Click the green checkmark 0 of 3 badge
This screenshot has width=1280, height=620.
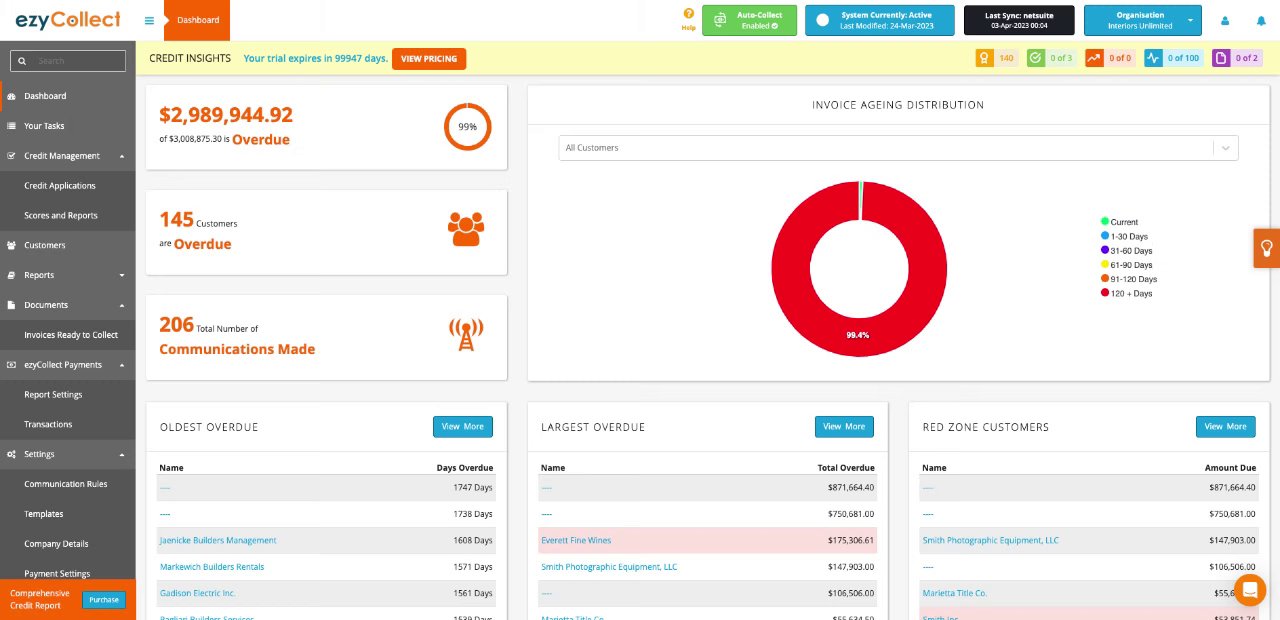(x=1051, y=58)
